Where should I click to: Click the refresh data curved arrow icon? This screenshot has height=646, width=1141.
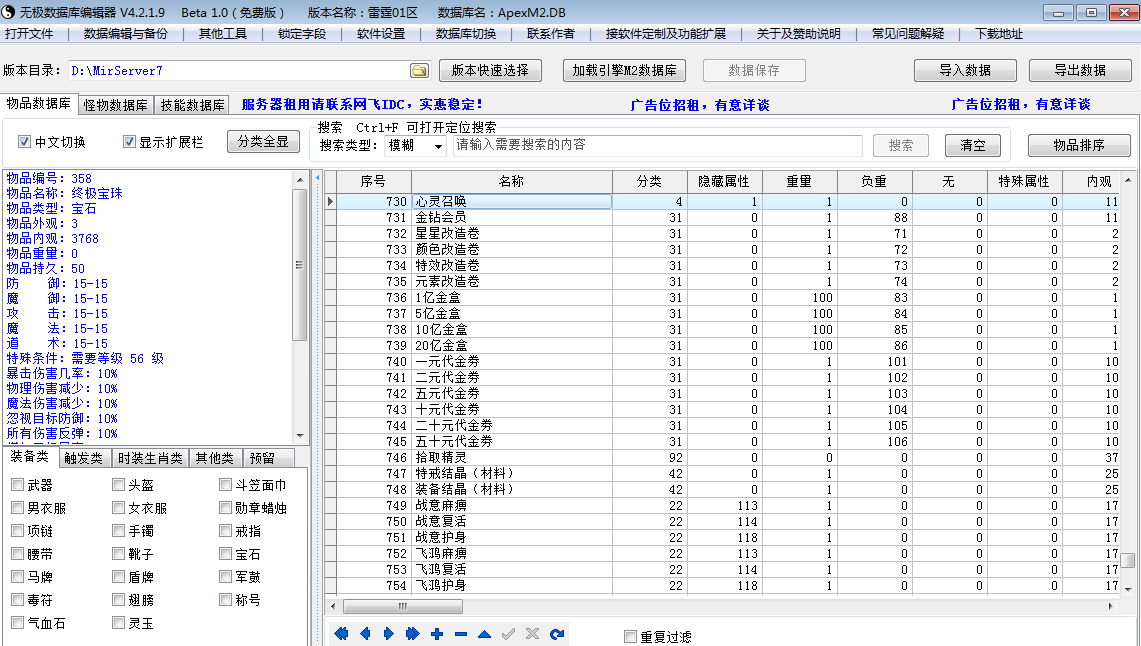[557, 634]
